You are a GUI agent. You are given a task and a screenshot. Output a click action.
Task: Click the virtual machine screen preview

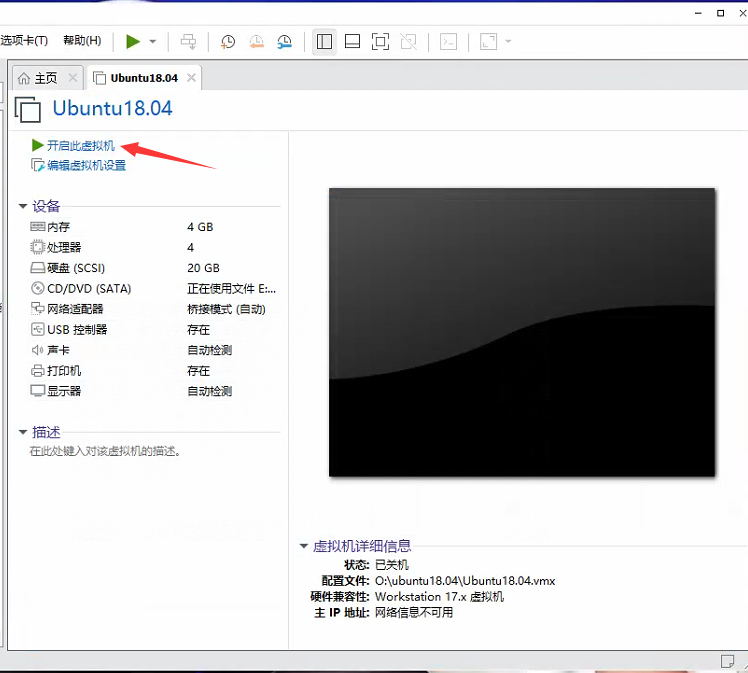(522, 332)
